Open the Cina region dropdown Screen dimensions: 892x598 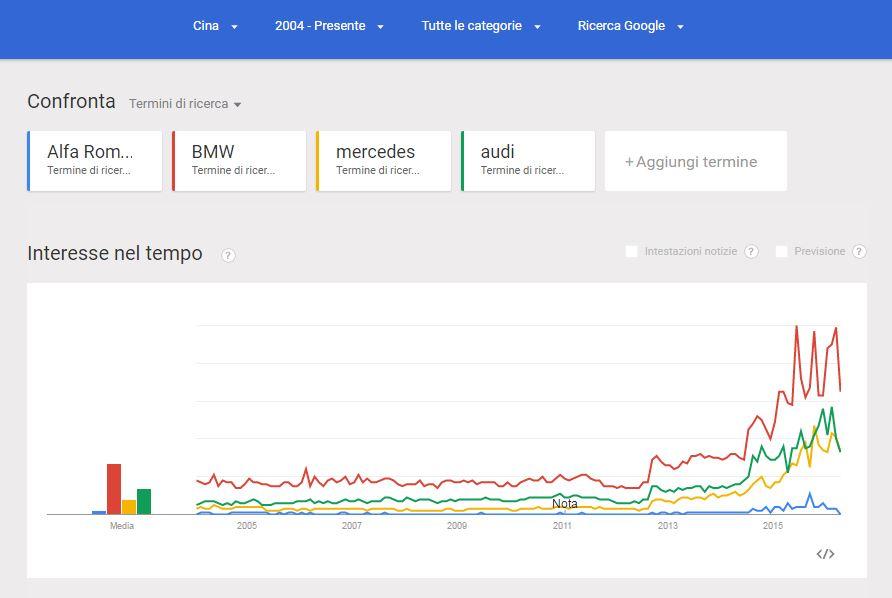click(215, 26)
